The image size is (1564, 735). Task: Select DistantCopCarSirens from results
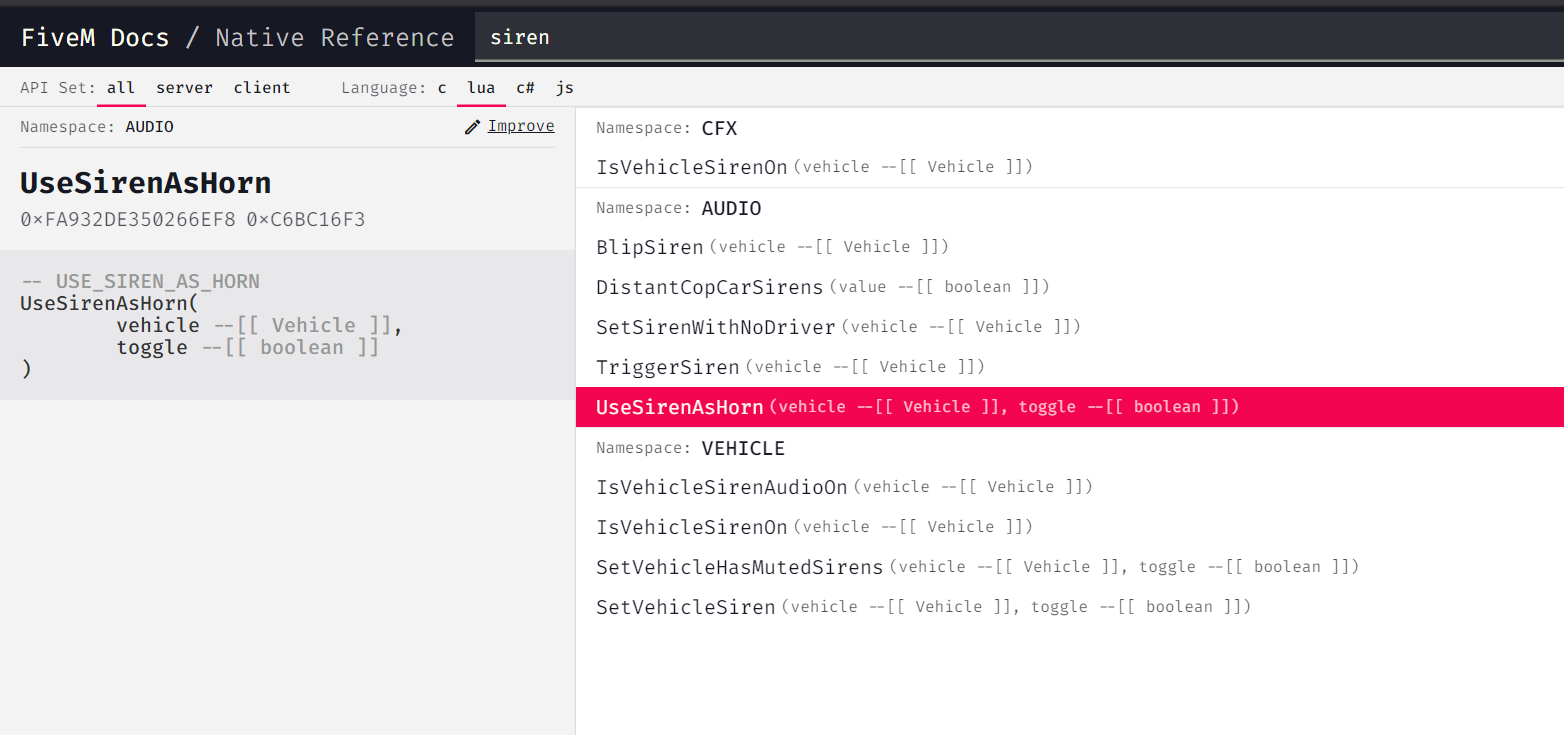[x=710, y=287]
